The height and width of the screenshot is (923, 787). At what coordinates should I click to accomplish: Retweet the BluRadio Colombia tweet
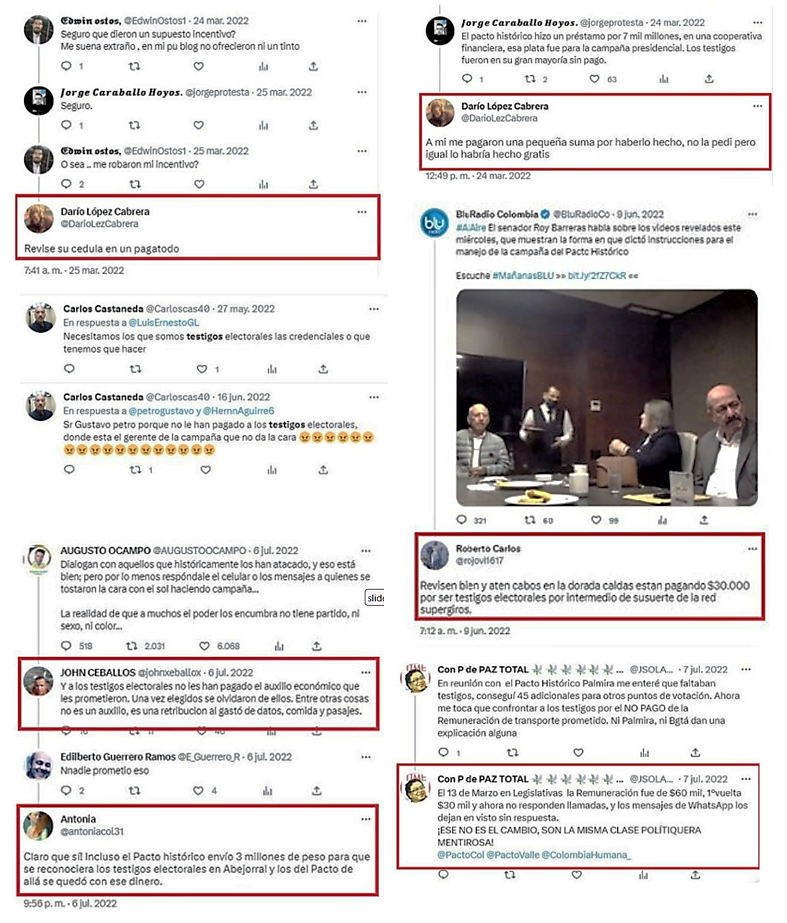pyautogui.click(x=530, y=520)
